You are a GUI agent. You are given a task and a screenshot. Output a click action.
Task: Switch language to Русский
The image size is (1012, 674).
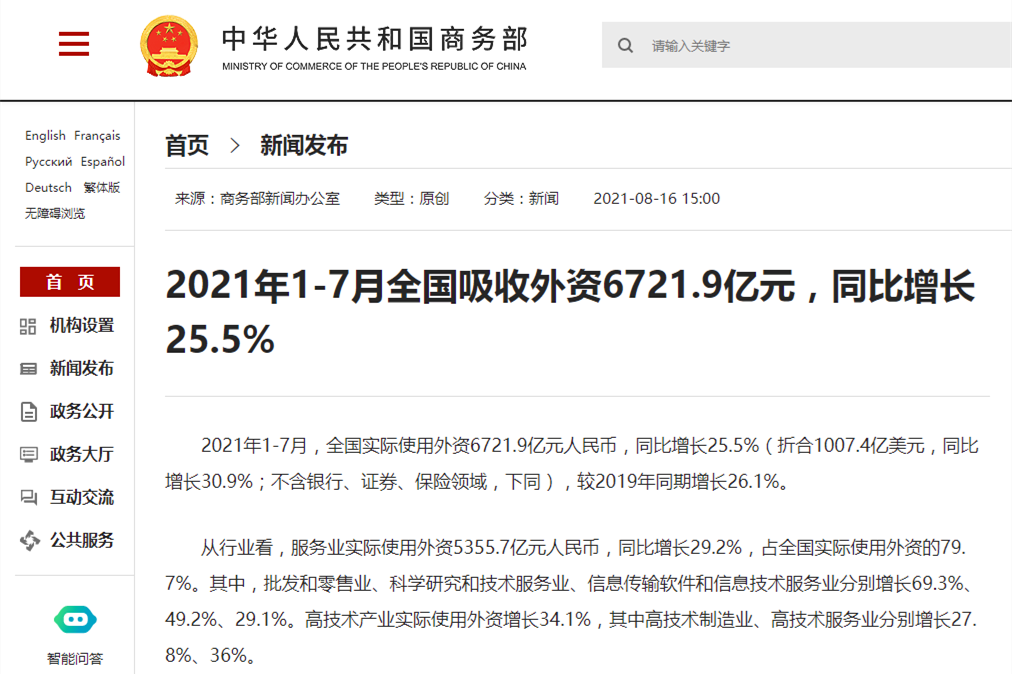(48, 162)
